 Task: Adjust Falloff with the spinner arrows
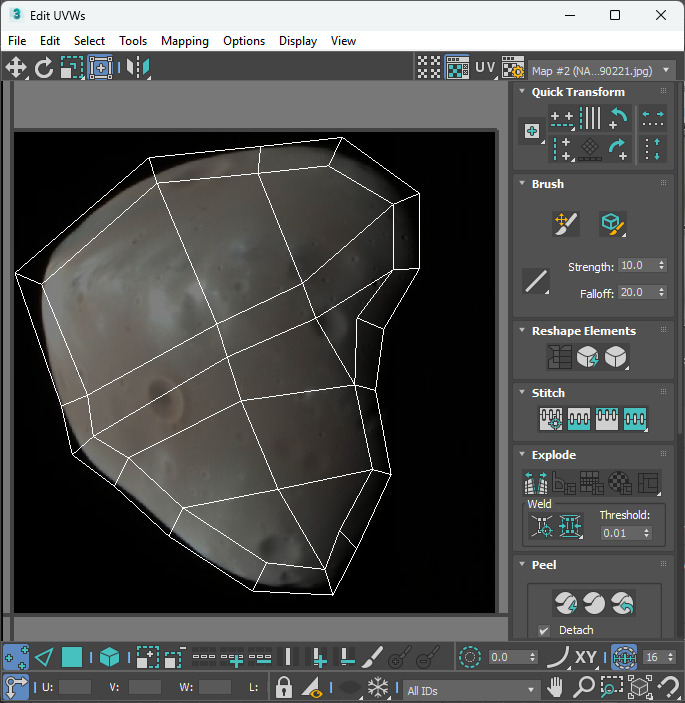click(662, 292)
